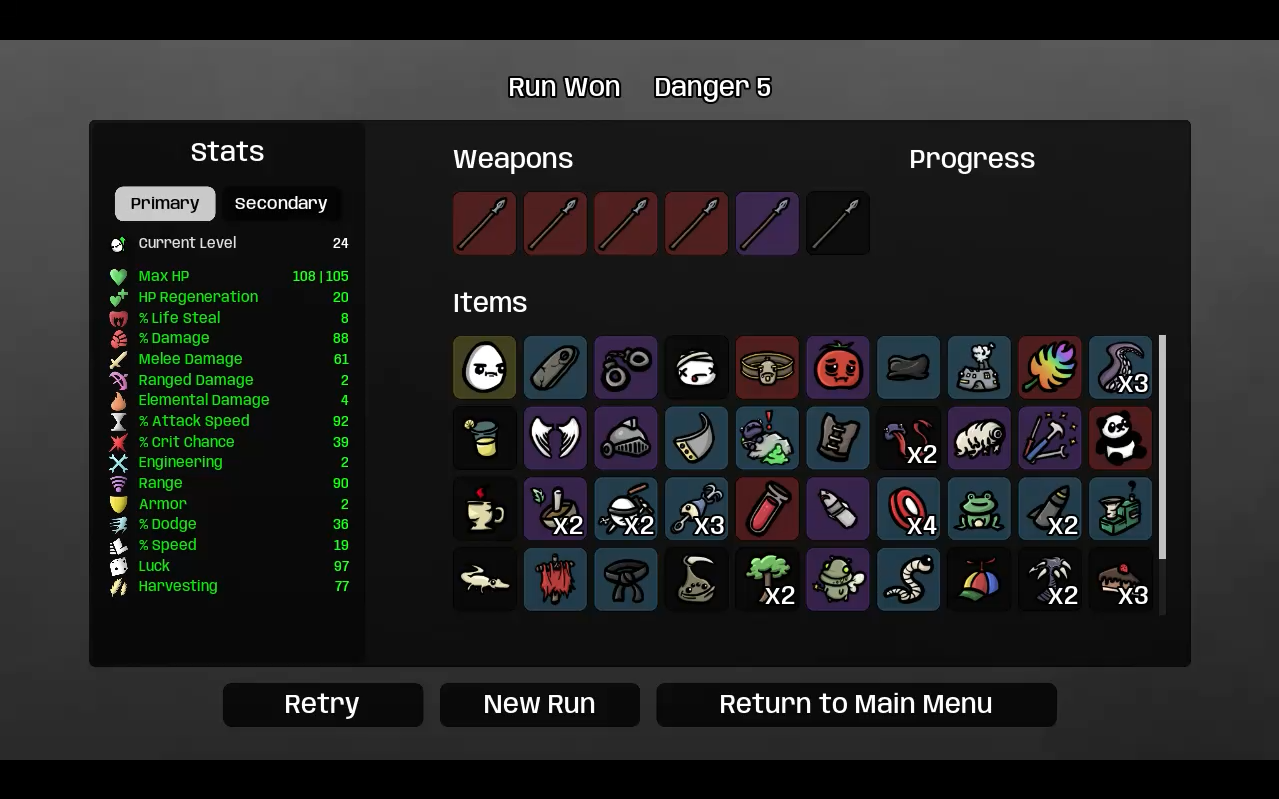Click the frog item icon
This screenshot has height=799, width=1279.
pyautogui.click(x=979, y=509)
